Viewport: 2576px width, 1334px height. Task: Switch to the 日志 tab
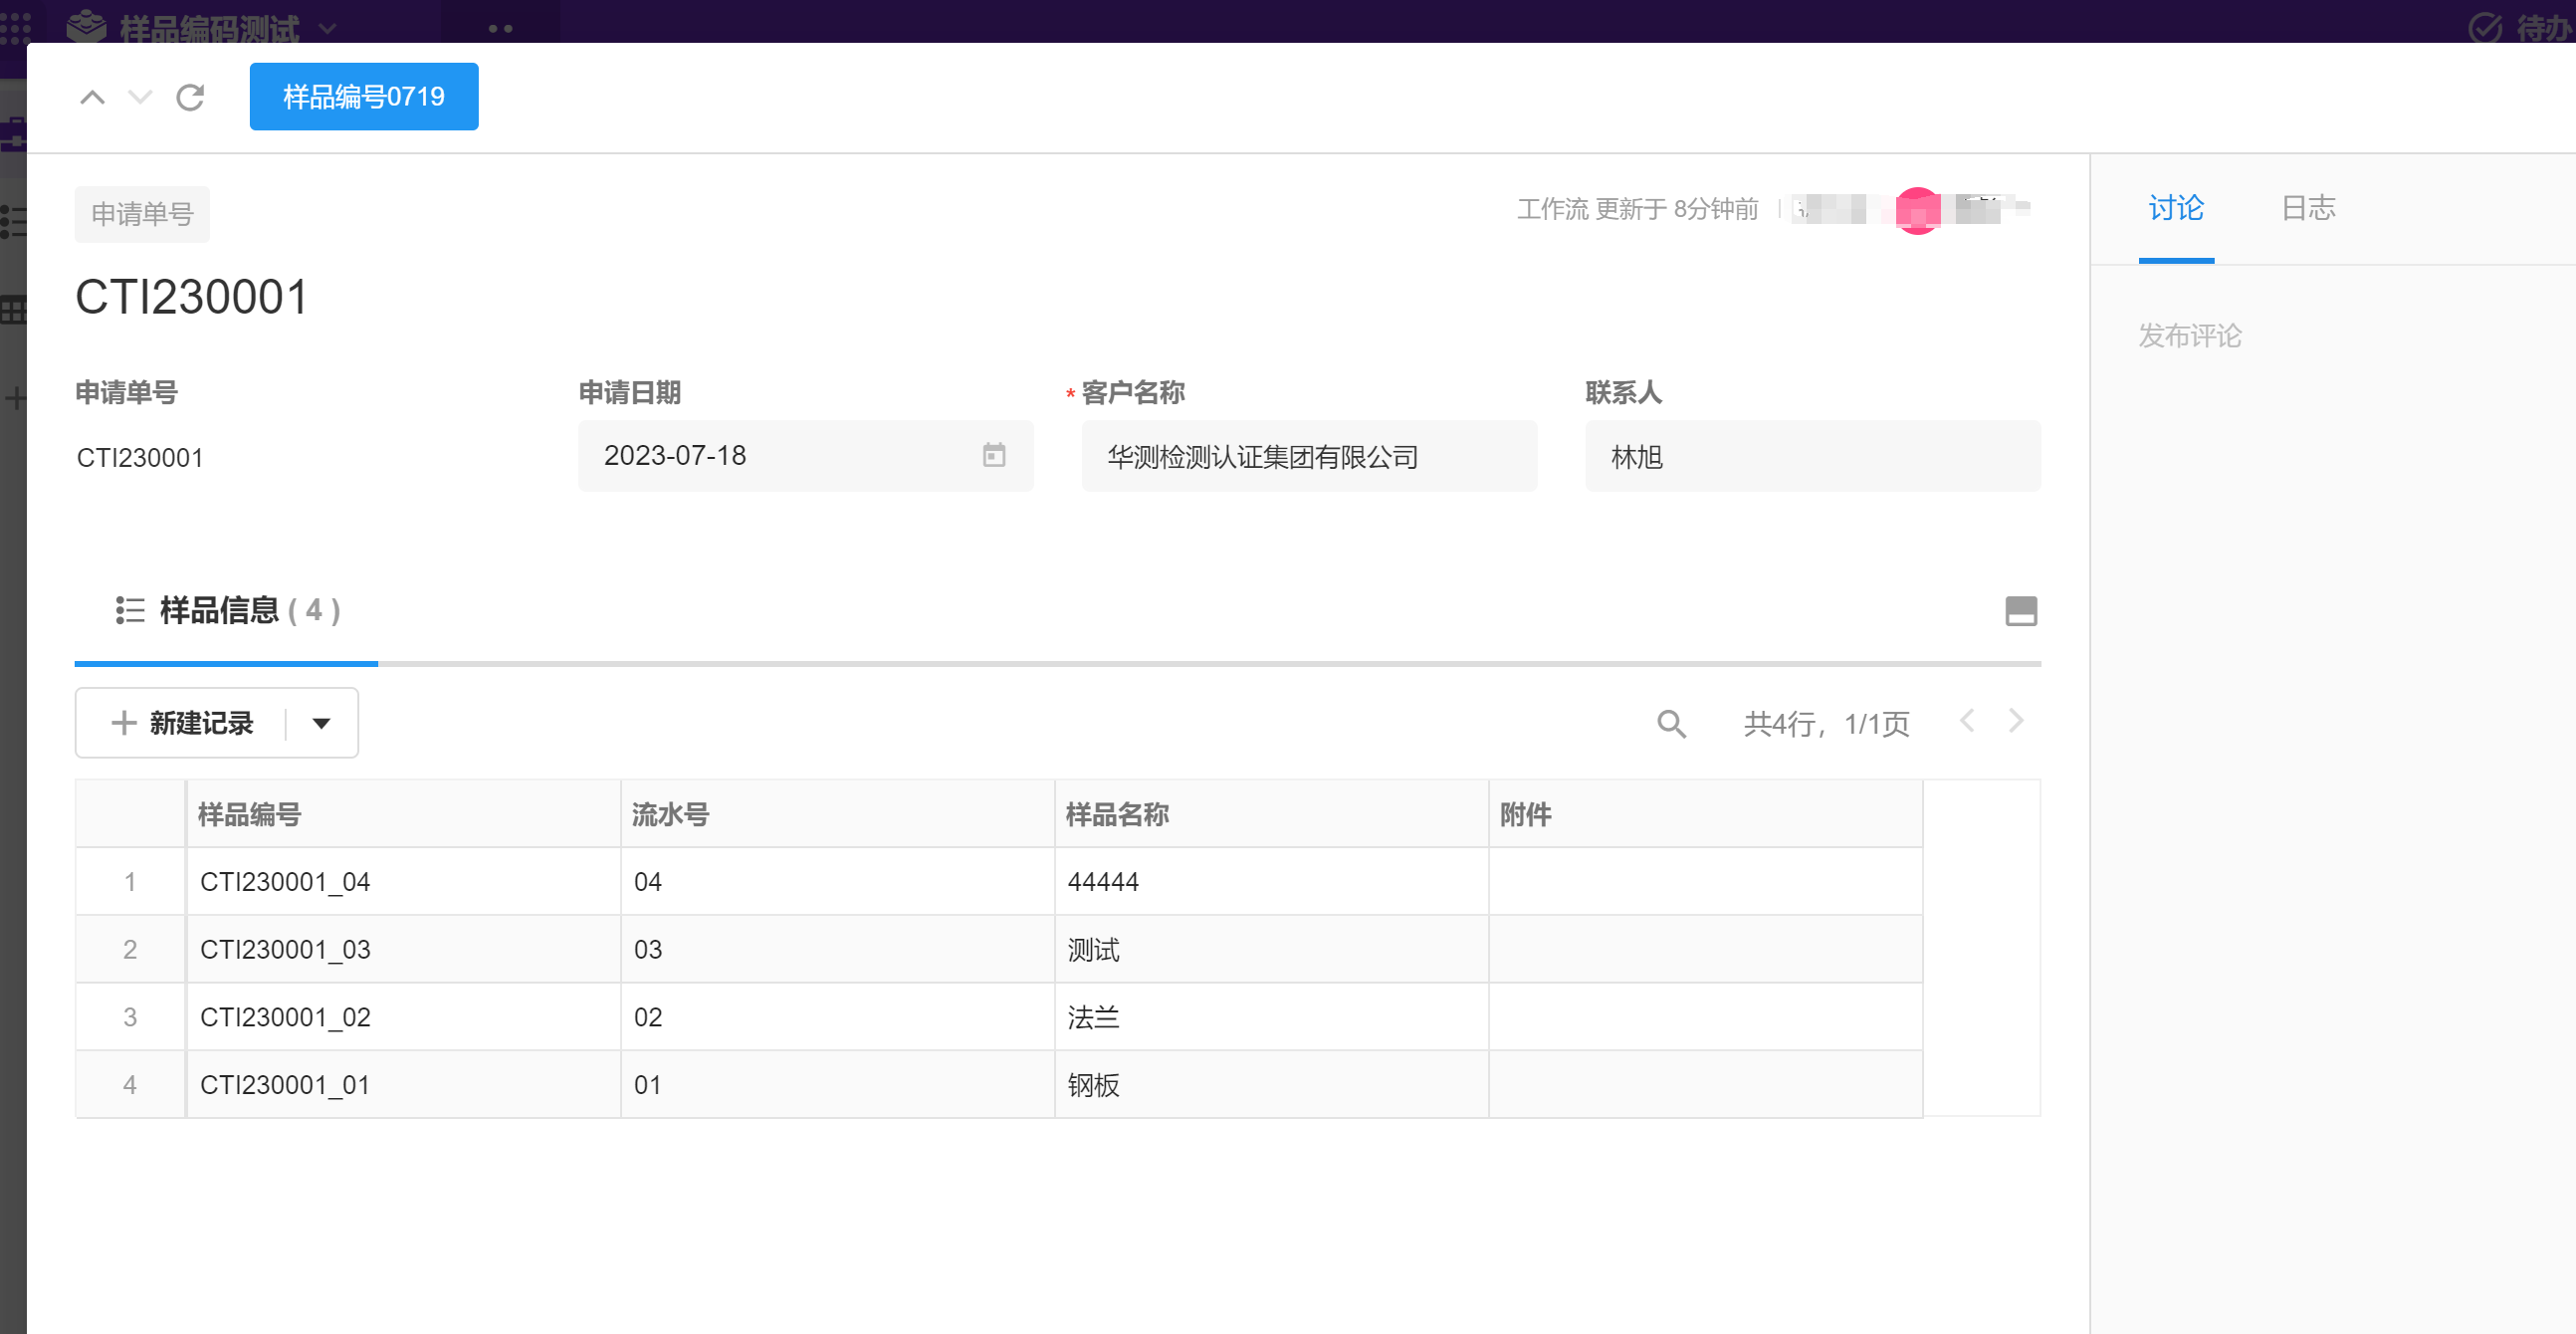pyautogui.click(x=2307, y=208)
